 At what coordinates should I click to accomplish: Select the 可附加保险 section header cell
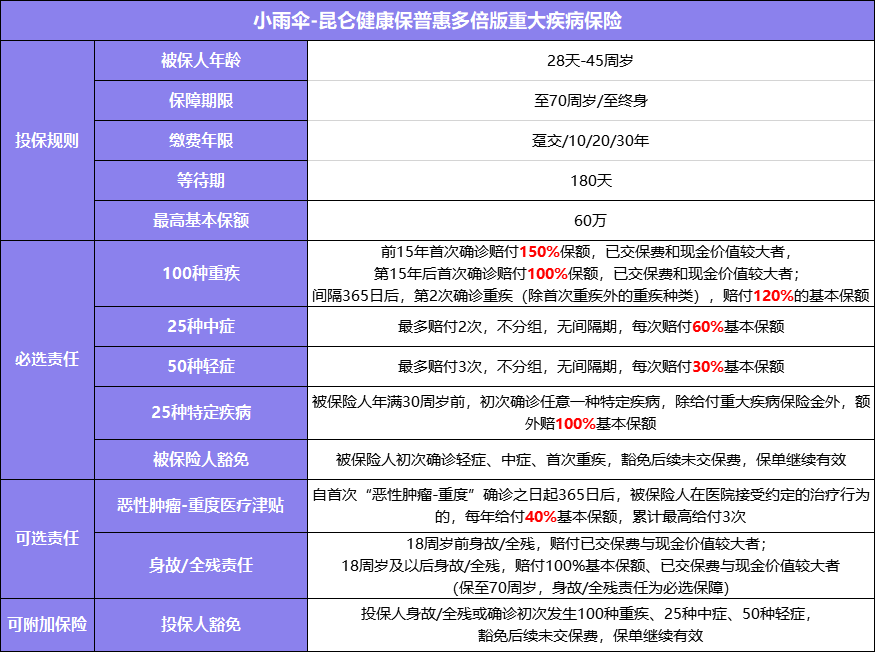47,624
